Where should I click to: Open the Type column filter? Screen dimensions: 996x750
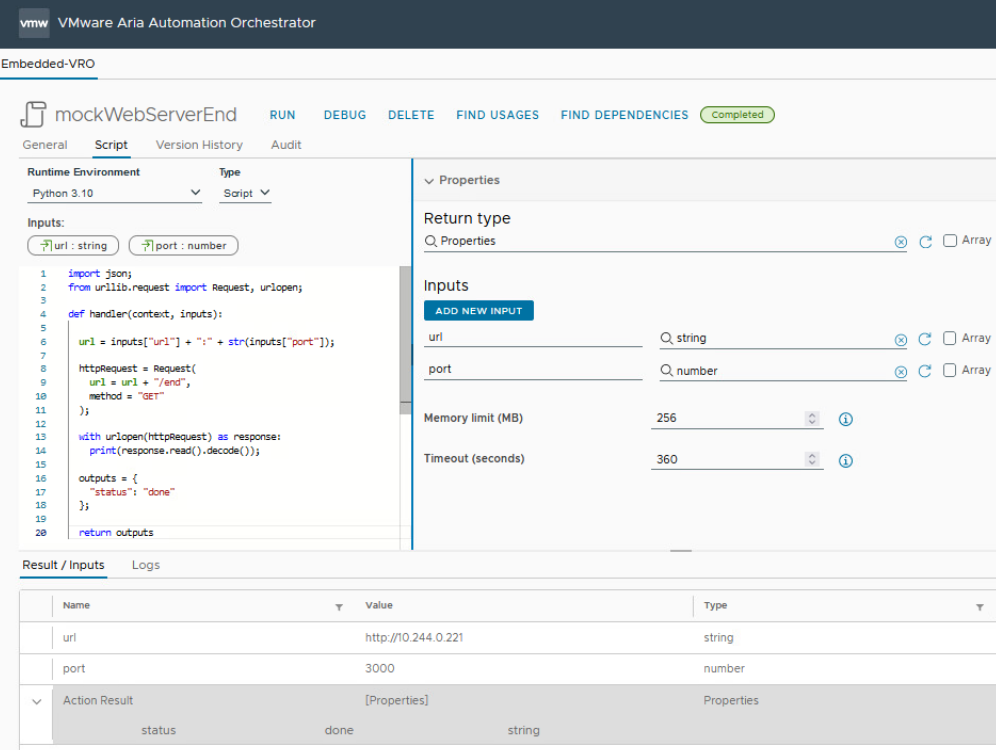click(979, 607)
